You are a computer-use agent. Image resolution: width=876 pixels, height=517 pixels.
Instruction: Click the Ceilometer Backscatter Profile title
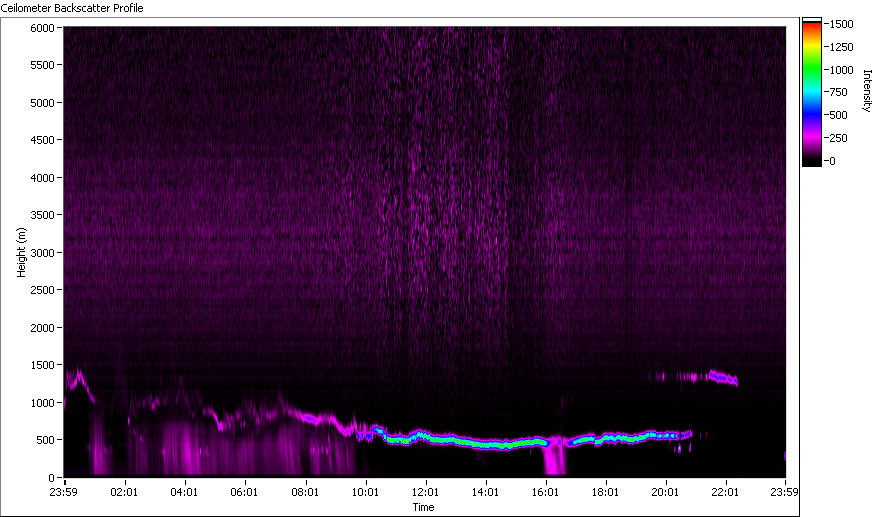coord(72,8)
